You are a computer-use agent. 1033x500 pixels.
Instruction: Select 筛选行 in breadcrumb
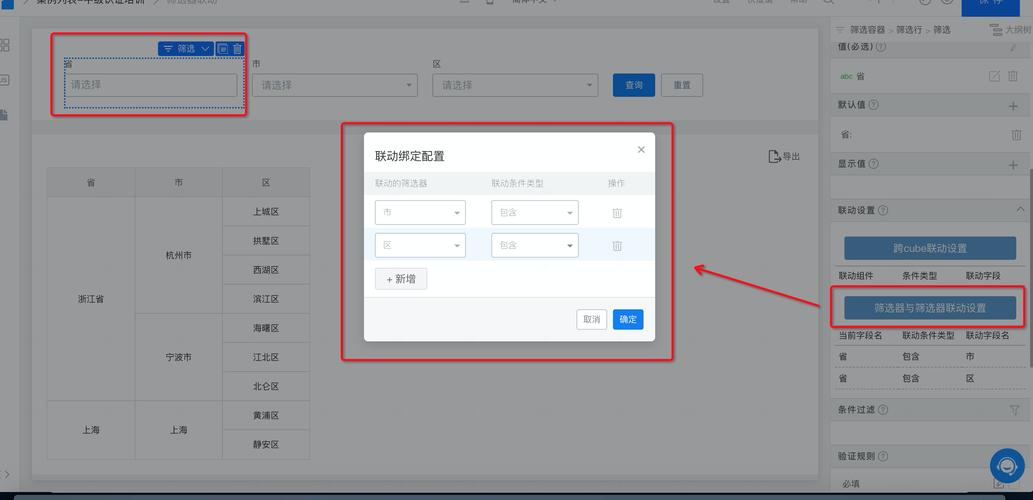[x=908, y=30]
